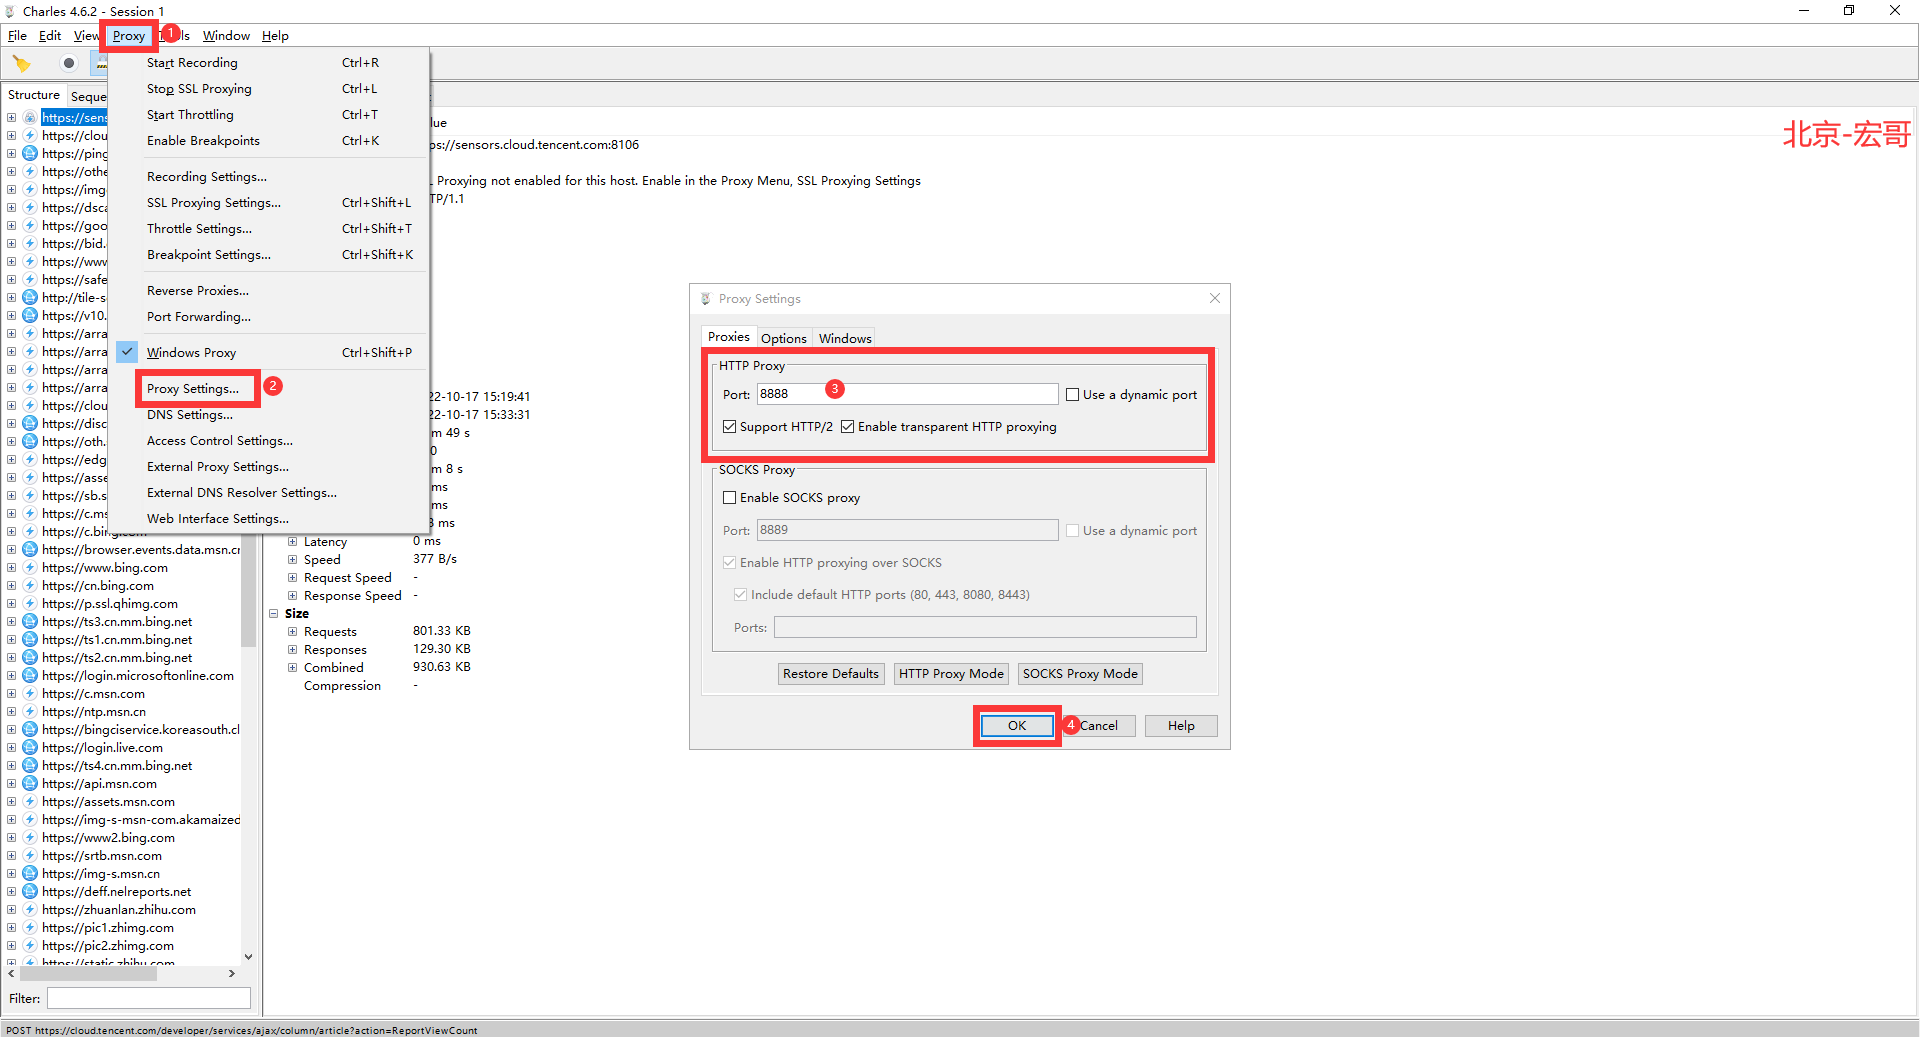
Task: Click Help button in Proxy Settings dialog
Action: tap(1181, 726)
